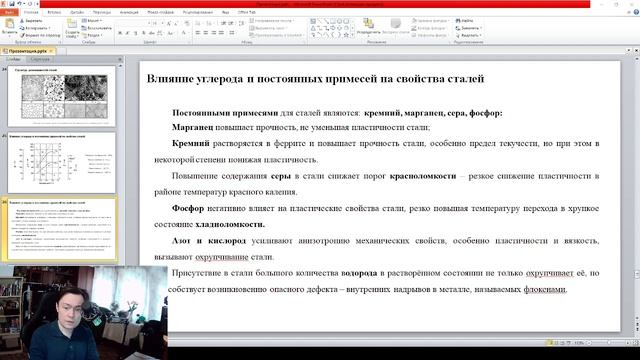Open the Layout (Макет) dropdown
Screen dimensions: 640x360
pos(92,20)
